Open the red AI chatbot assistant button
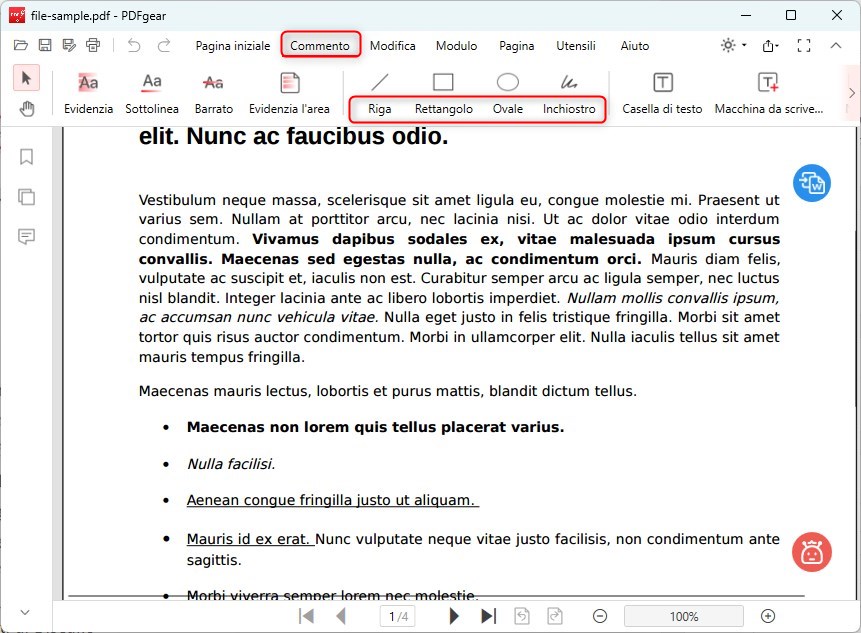Screen dimensions: 861x633 click(812, 552)
